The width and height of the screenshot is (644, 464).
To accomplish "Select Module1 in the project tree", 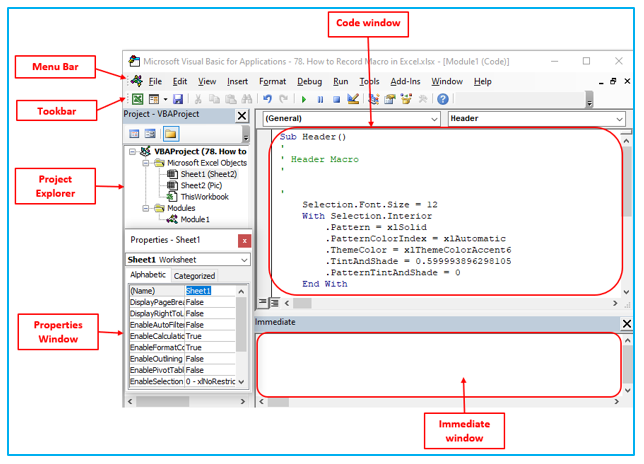I will click(195, 219).
